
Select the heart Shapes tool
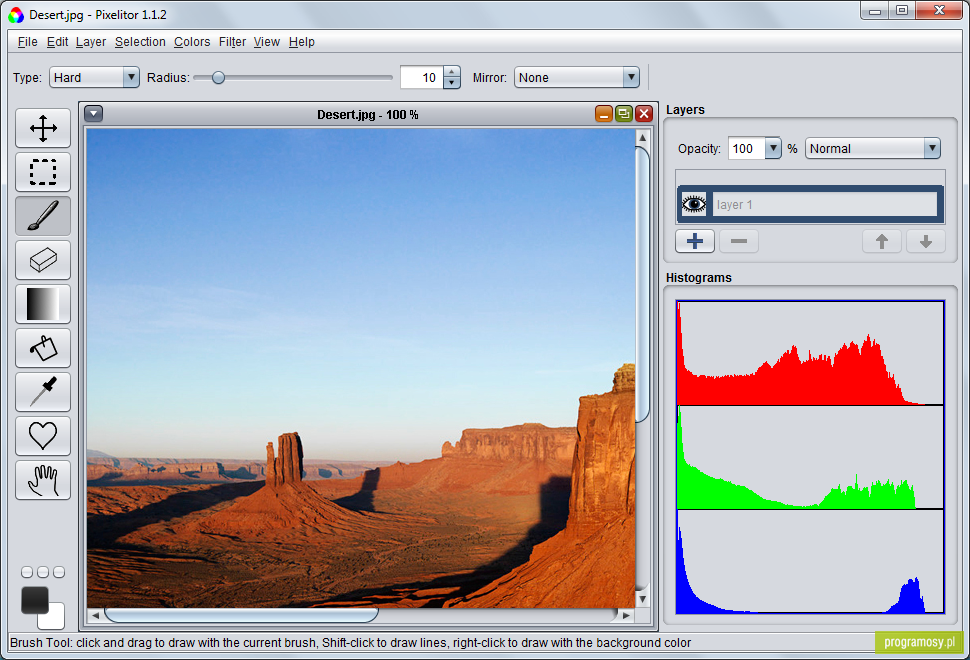[43, 435]
